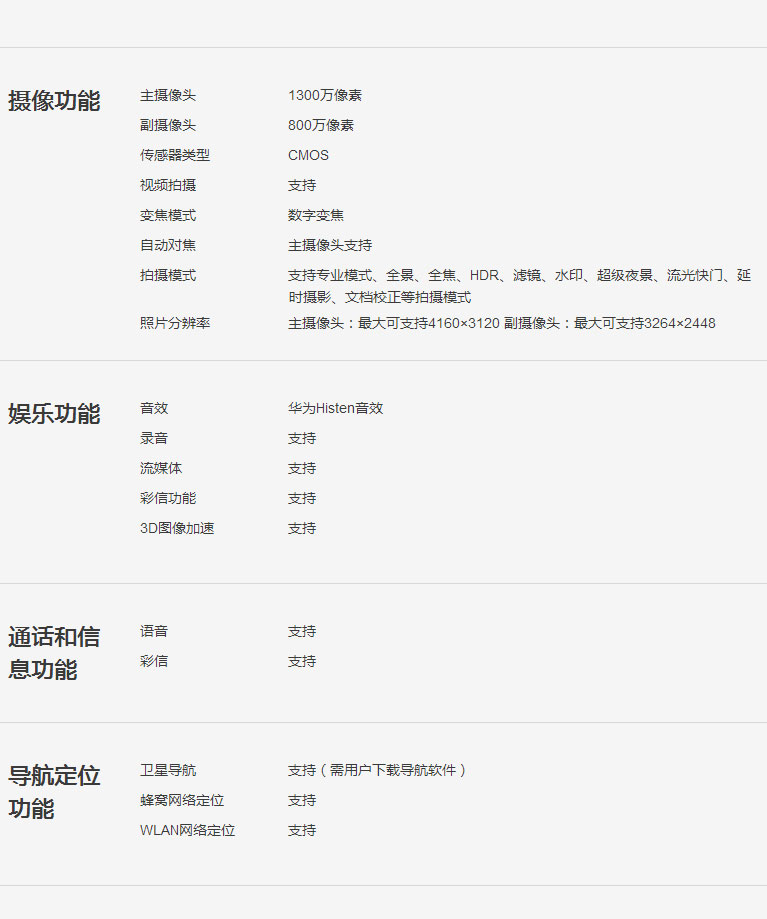Click the 3D图像加速 label
The width and height of the screenshot is (767, 919).
click(177, 528)
